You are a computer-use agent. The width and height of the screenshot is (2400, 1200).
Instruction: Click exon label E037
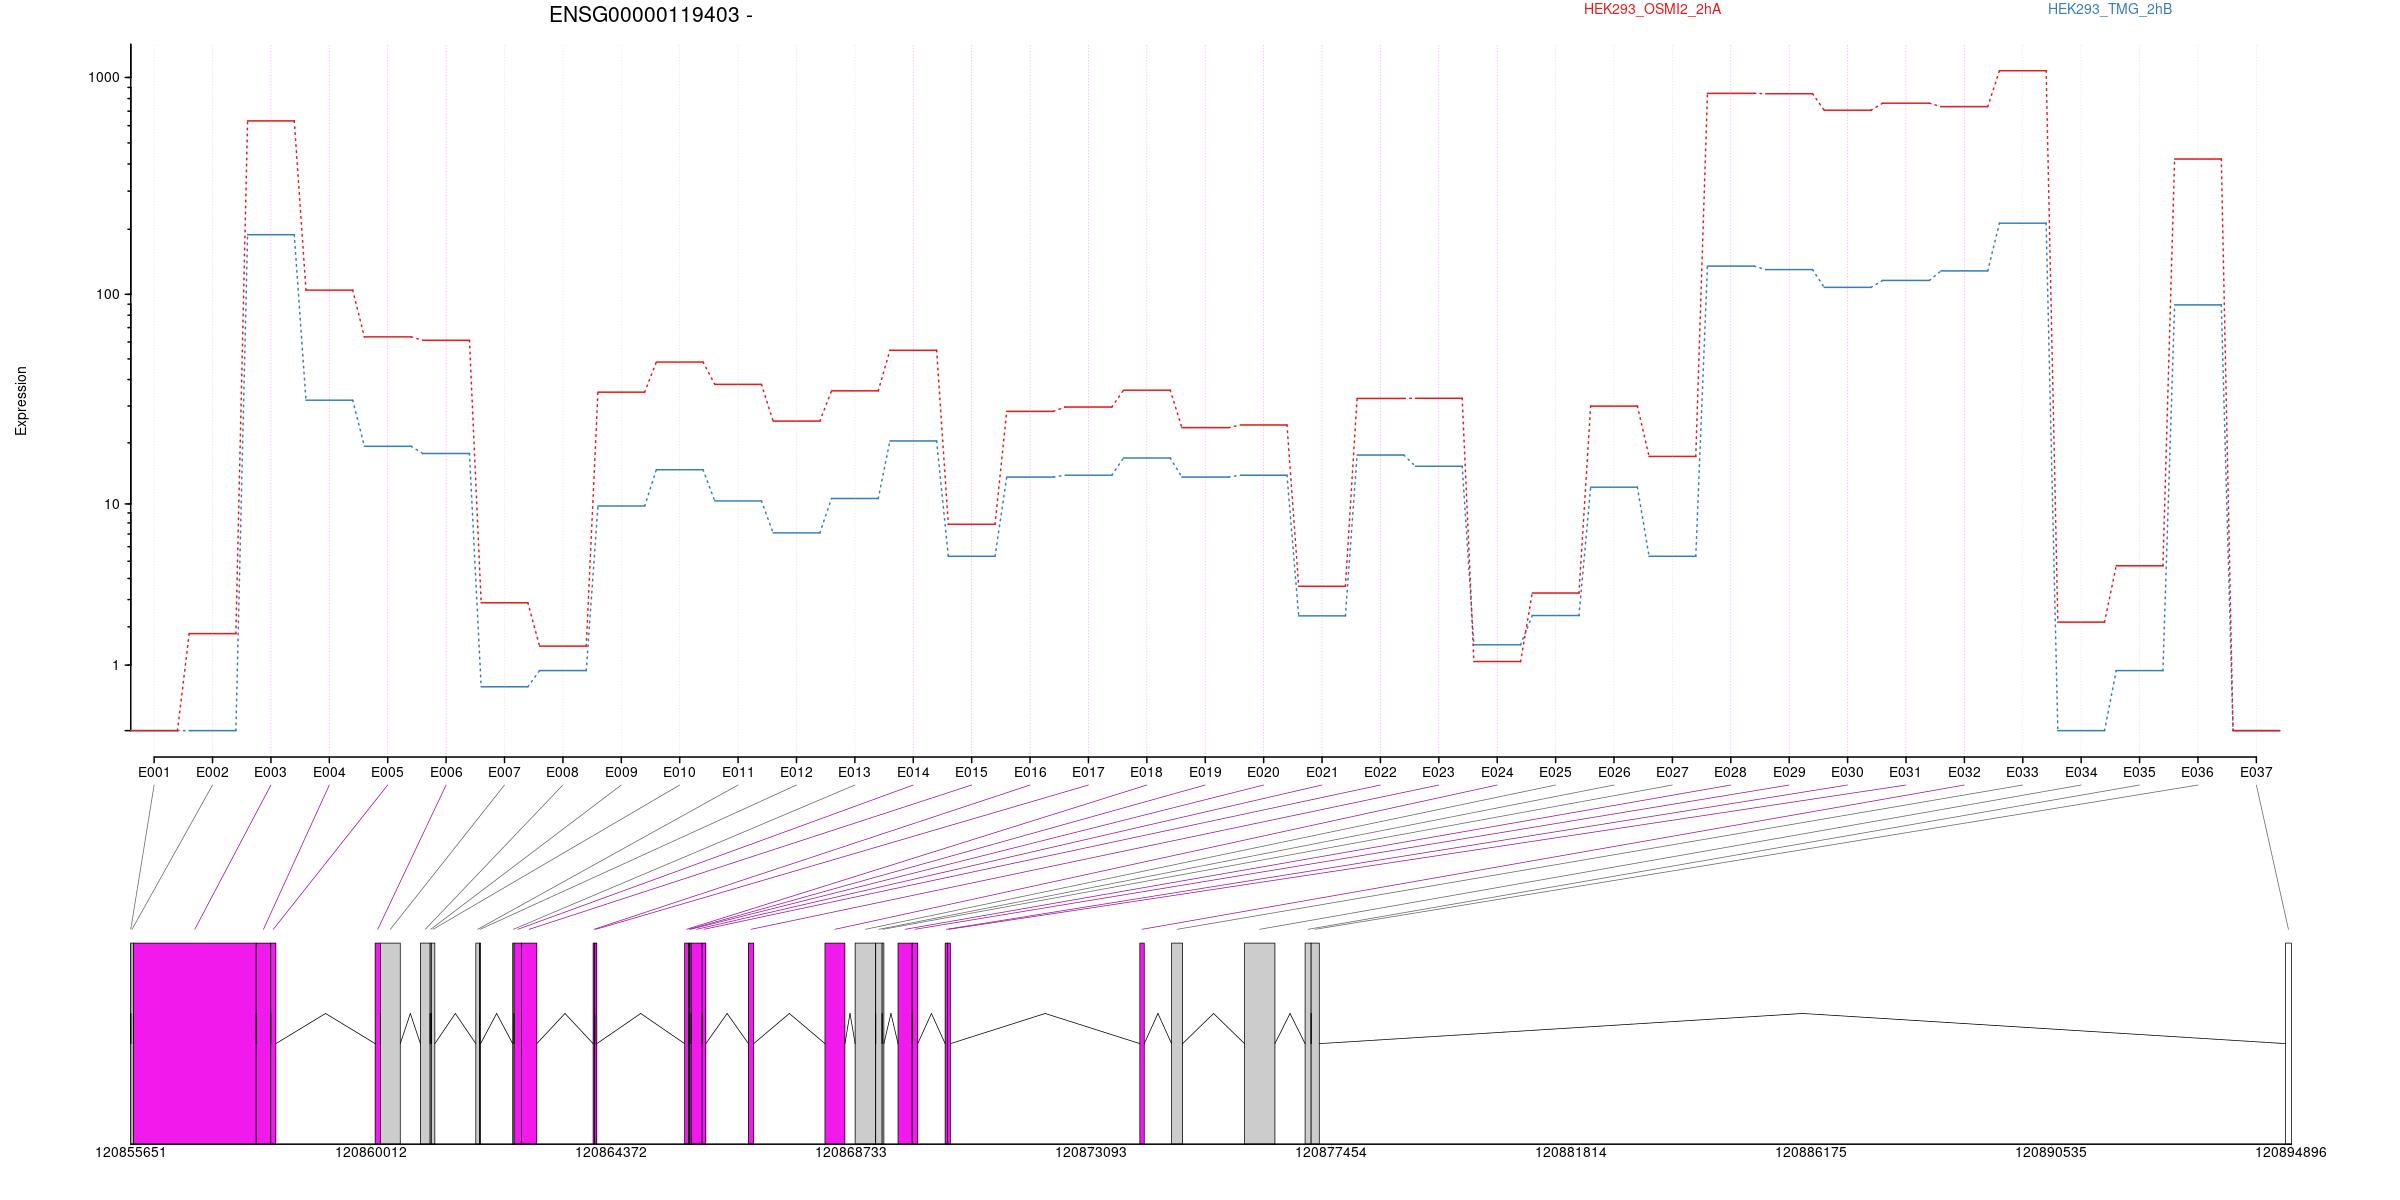(x=2256, y=772)
